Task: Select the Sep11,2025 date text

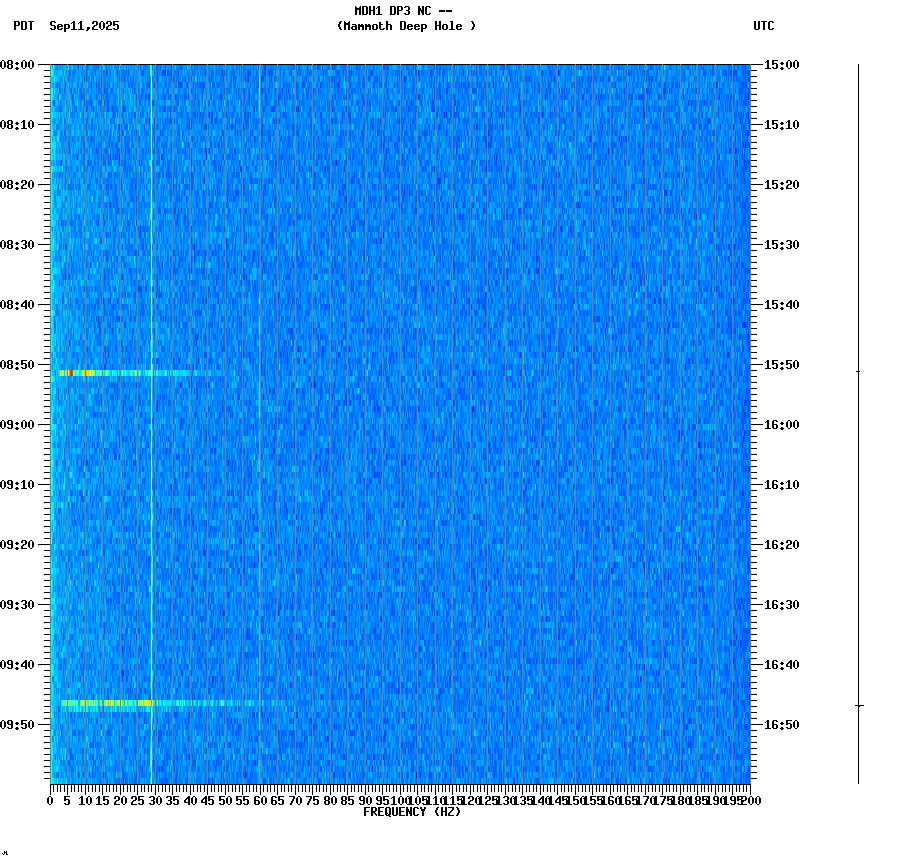Action: (x=83, y=27)
